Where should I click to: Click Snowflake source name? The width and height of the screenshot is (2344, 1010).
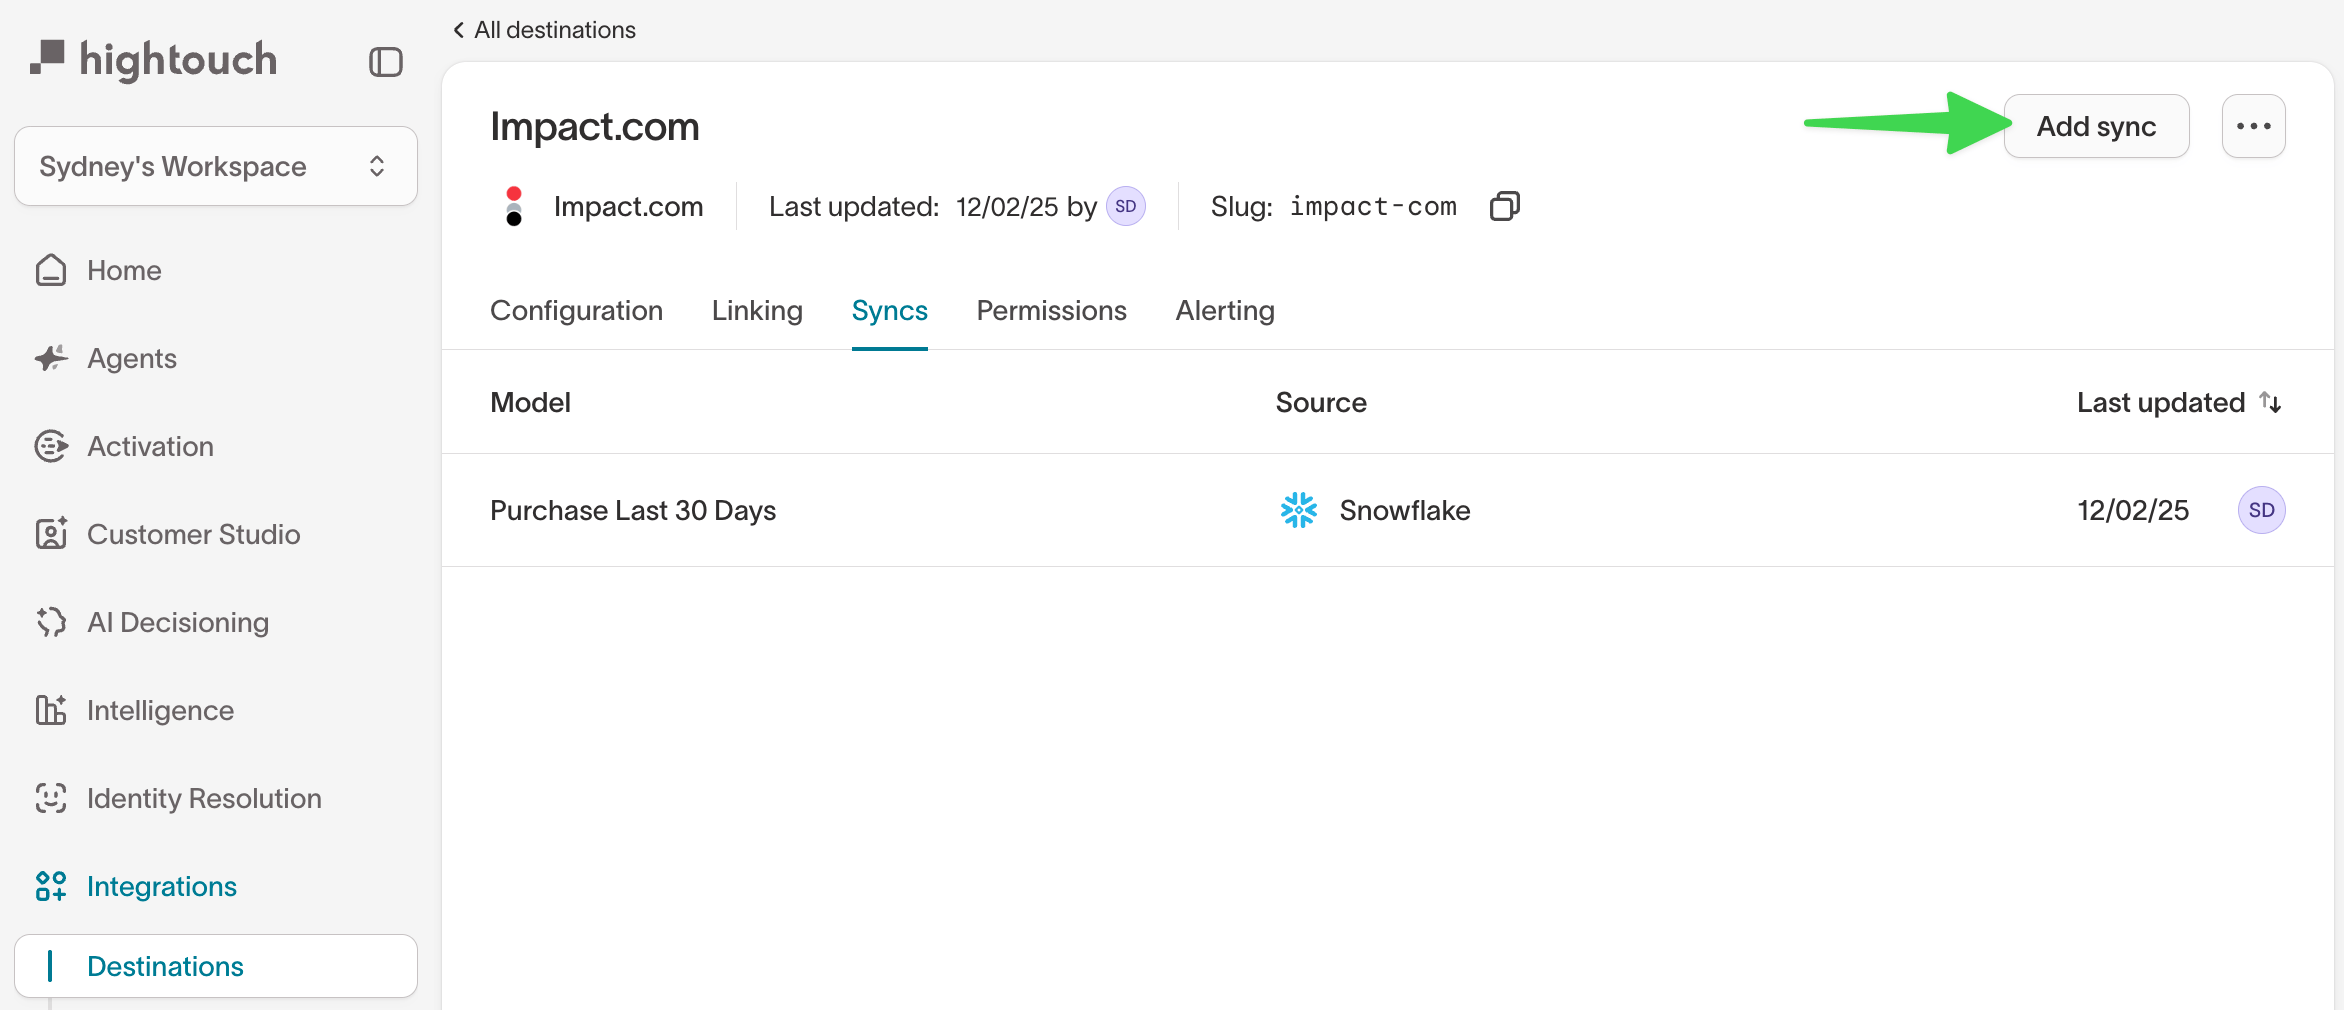pos(1405,510)
